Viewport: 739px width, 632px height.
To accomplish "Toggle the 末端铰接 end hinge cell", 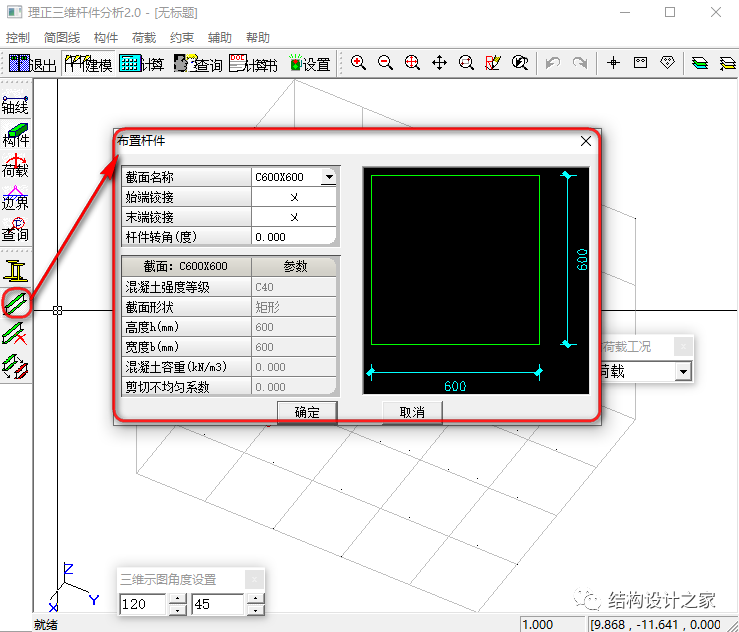I will (x=294, y=217).
